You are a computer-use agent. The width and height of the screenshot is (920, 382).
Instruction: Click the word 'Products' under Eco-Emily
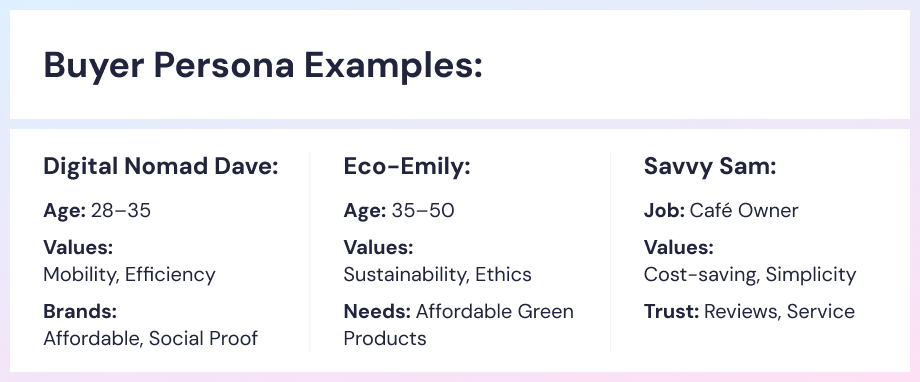[x=385, y=338]
